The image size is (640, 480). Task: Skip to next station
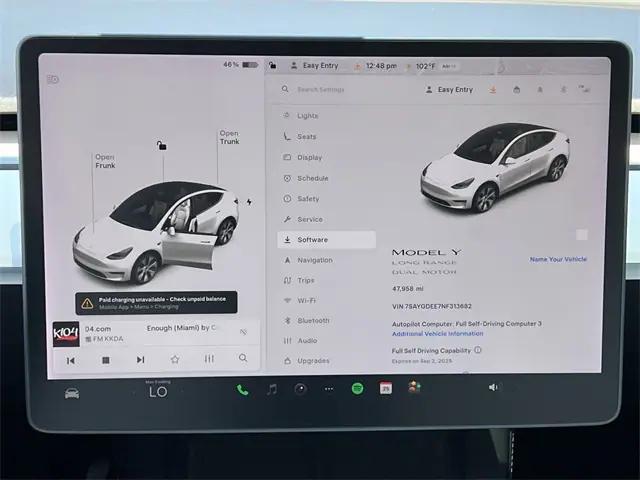click(x=140, y=360)
